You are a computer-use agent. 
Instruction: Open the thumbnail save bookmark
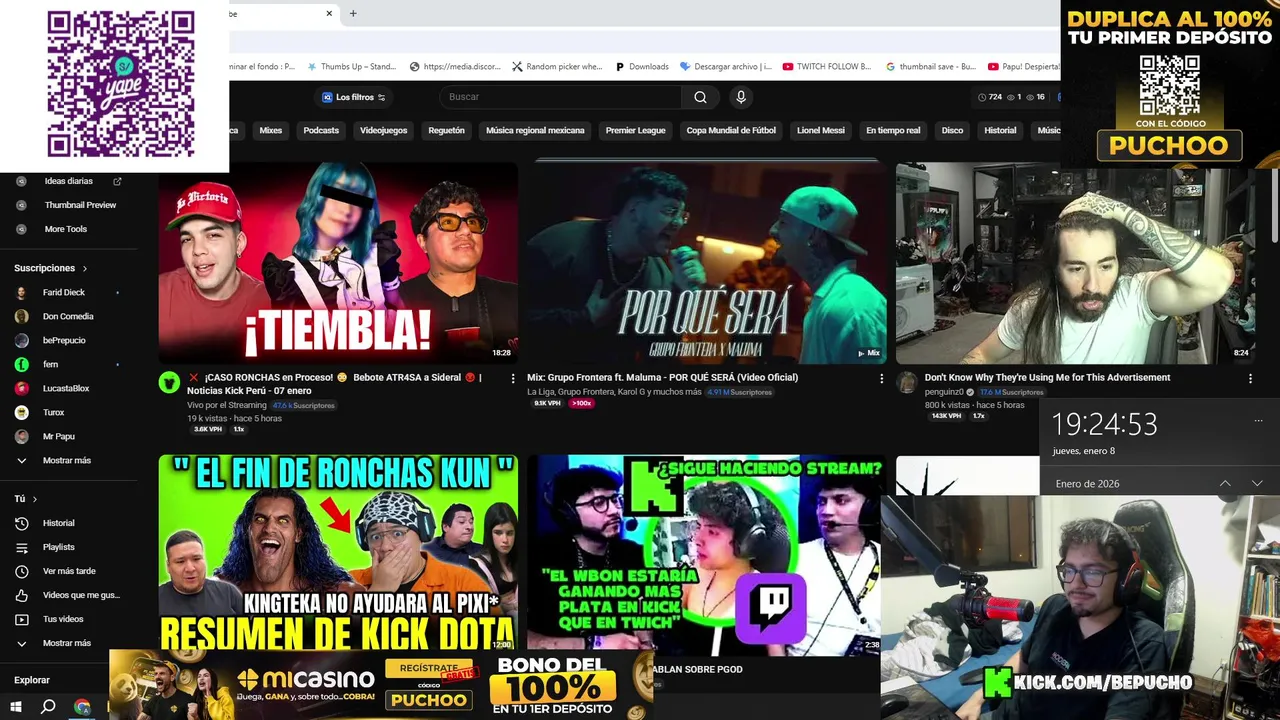[930, 67]
